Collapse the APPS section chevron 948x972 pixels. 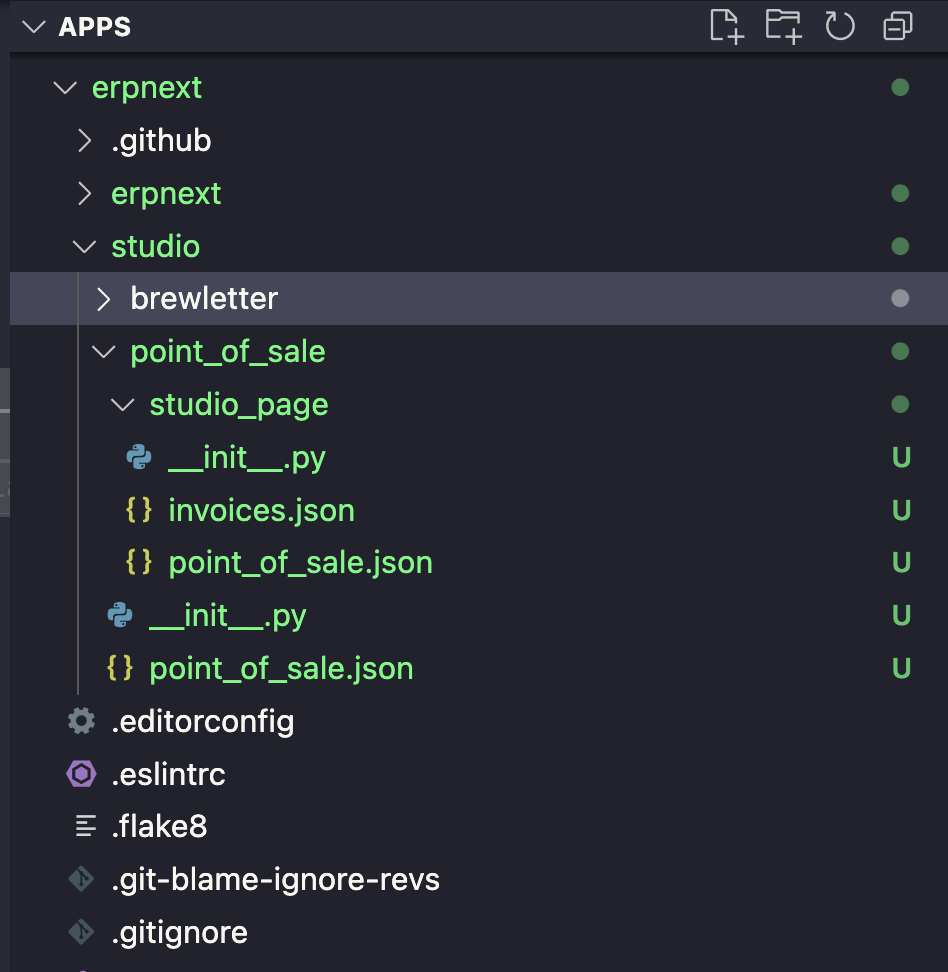(33, 27)
